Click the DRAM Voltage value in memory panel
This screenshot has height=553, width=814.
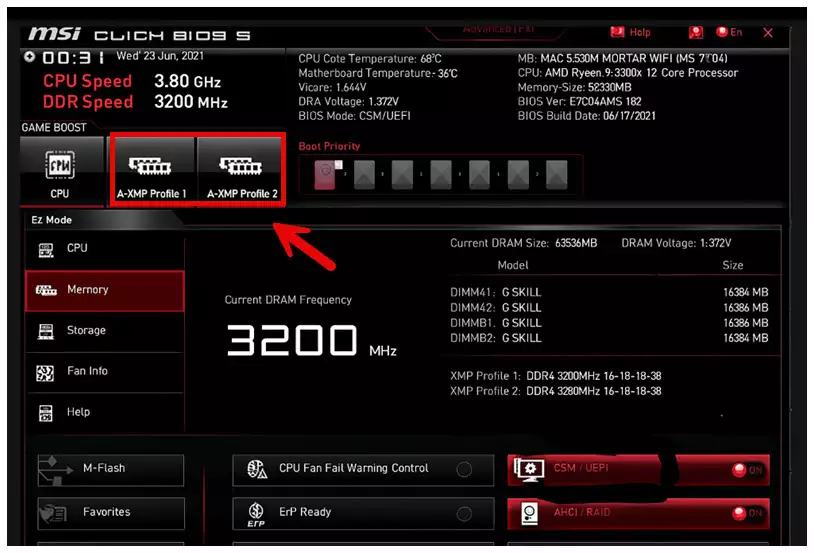tap(715, 243)
